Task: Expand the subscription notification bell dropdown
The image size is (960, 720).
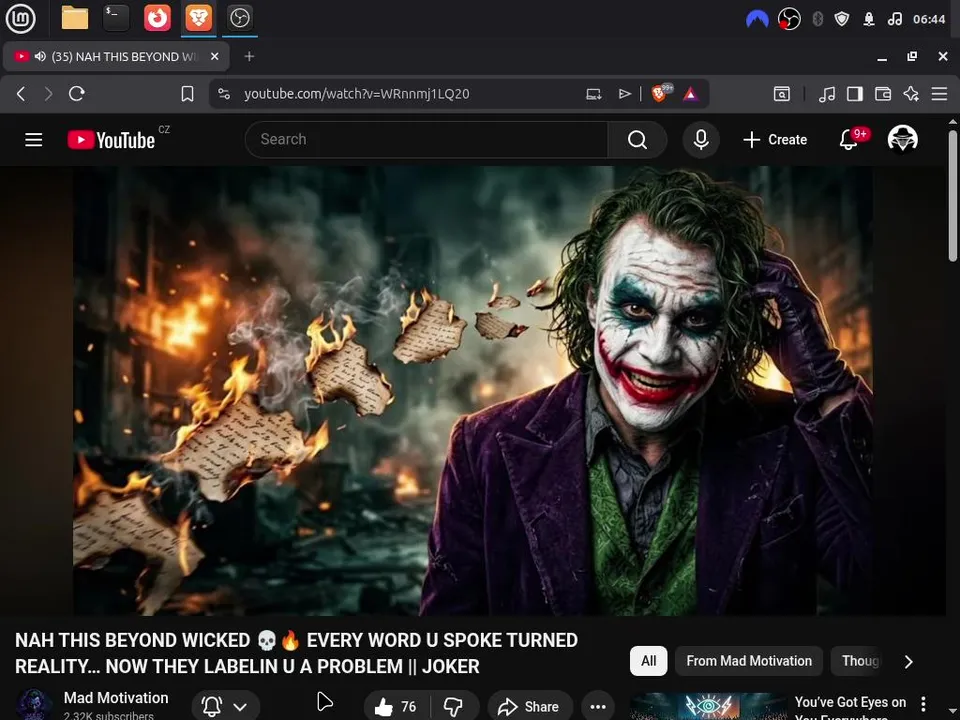Action: coord(225,707)
